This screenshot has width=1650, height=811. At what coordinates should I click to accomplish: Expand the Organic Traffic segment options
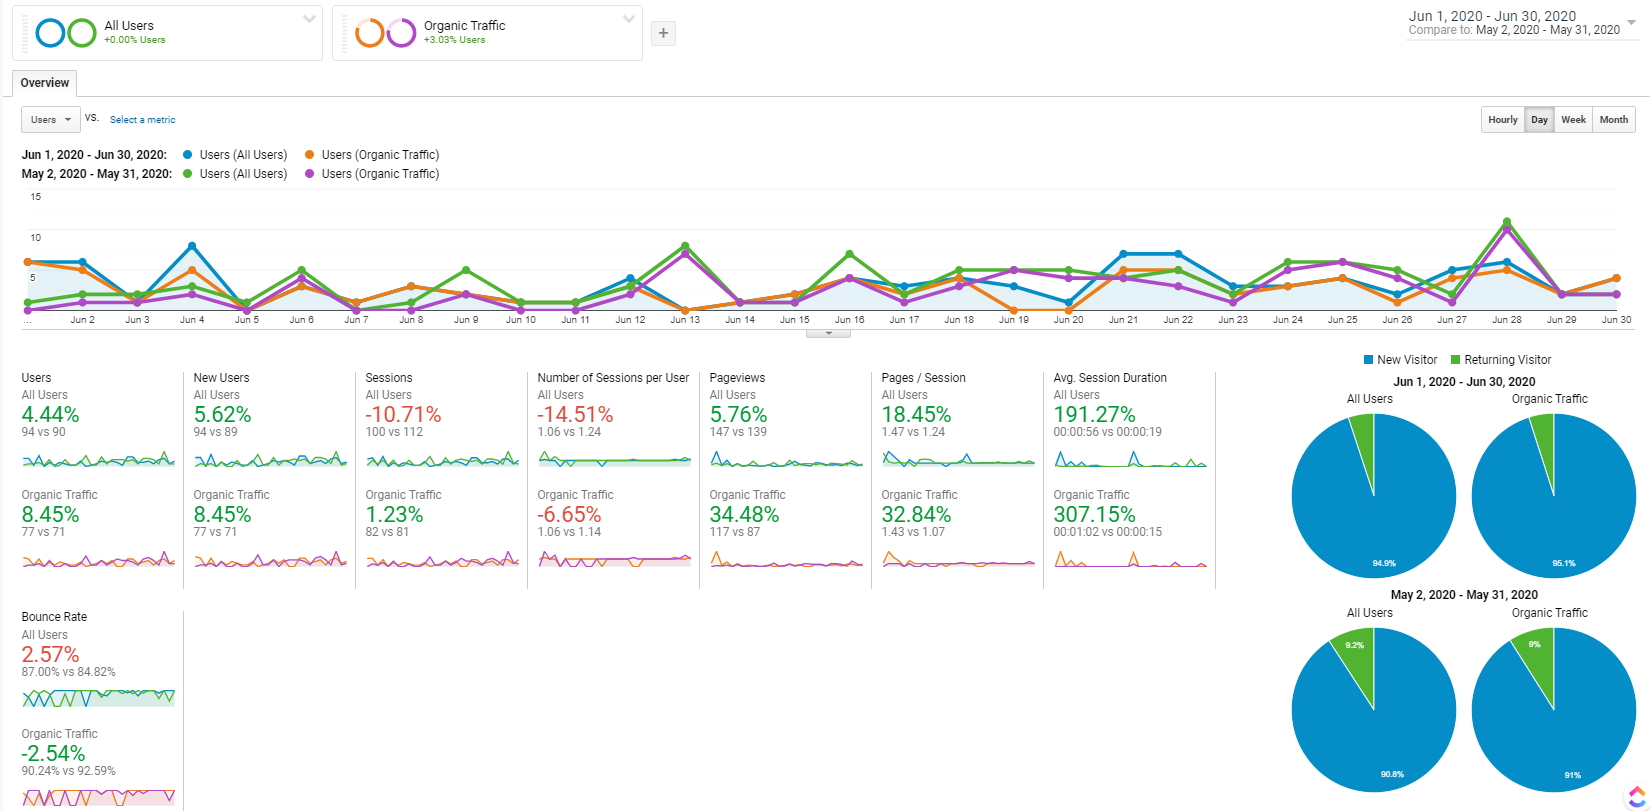click(x=628, y=19)
